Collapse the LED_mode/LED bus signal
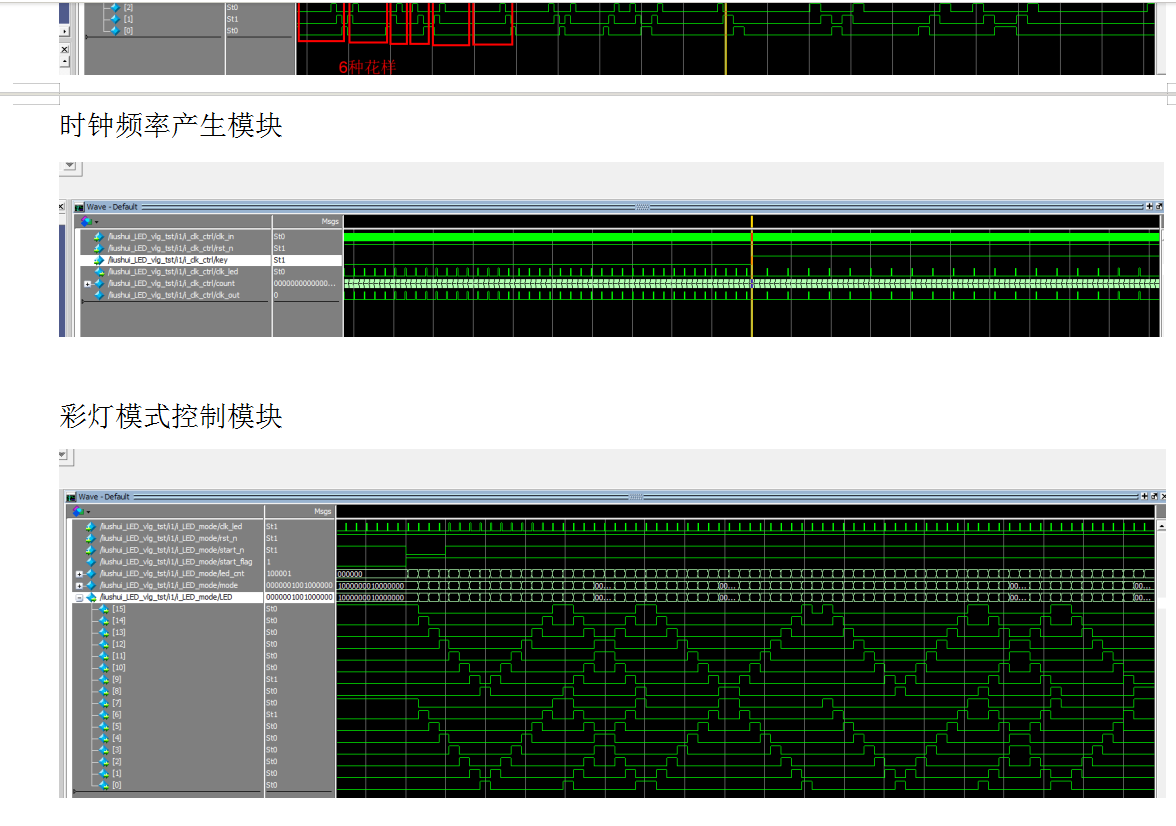This screenshot has width=1176, height=826. [x=80, y=598]
